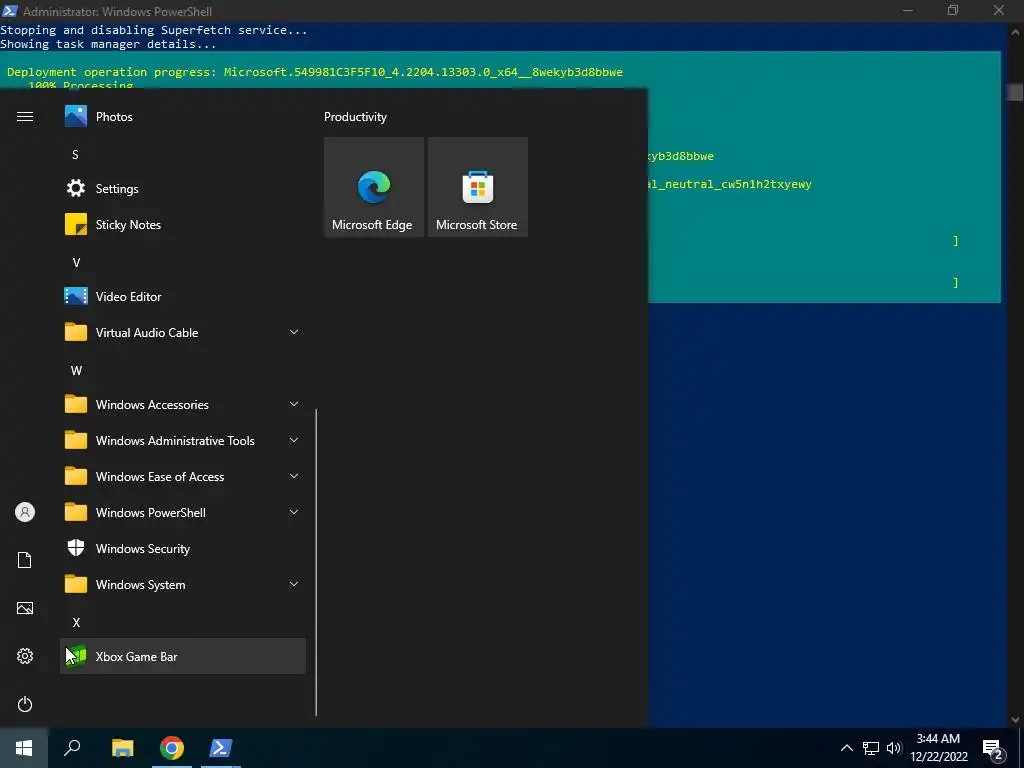The width and height of the screenshot is (1024, 768).
Task: Switch to PowerShell taskbar icon
Action: 221,748
